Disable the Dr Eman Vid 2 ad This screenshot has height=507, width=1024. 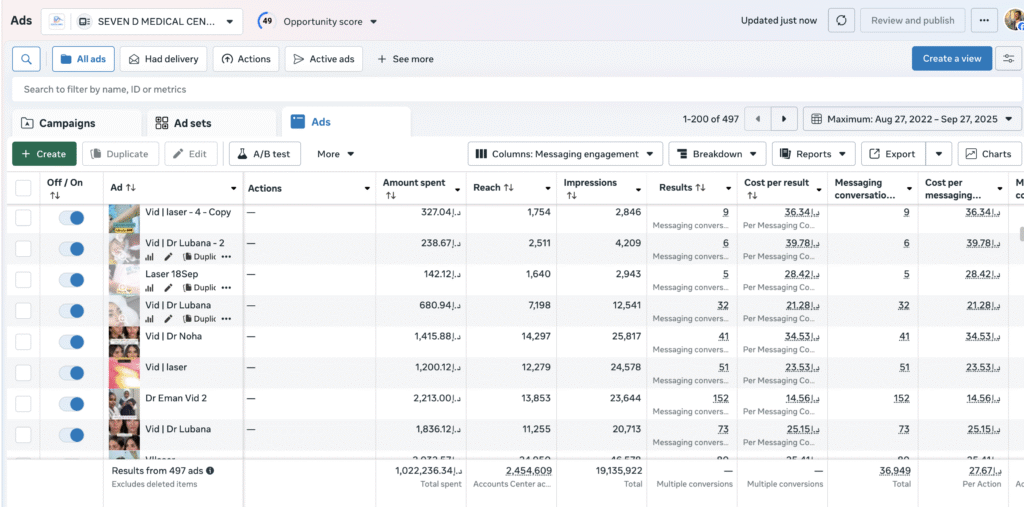click(71, 404)
